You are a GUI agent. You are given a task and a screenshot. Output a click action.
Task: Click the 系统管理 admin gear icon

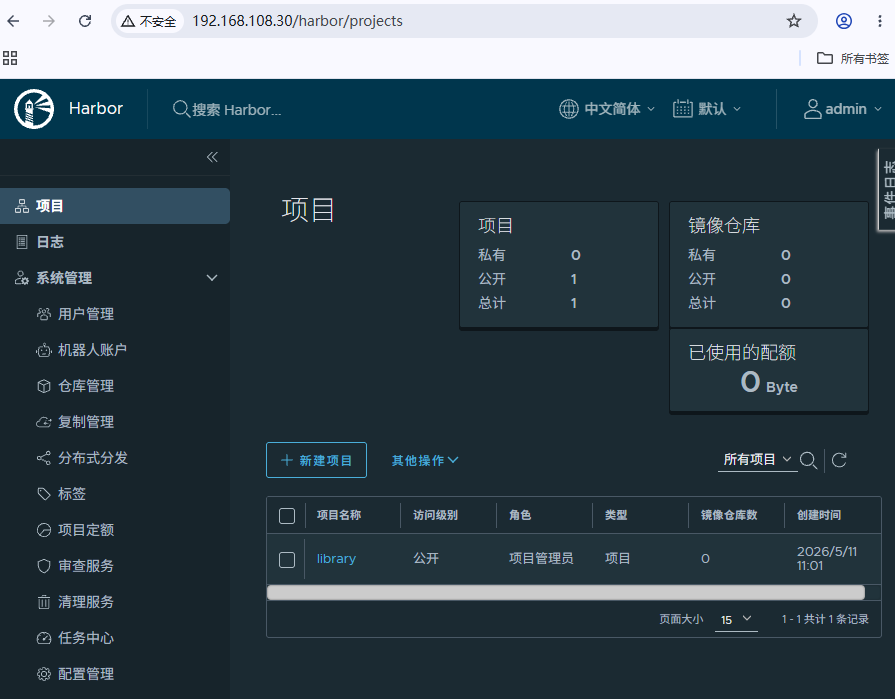[x=22, y=278]
